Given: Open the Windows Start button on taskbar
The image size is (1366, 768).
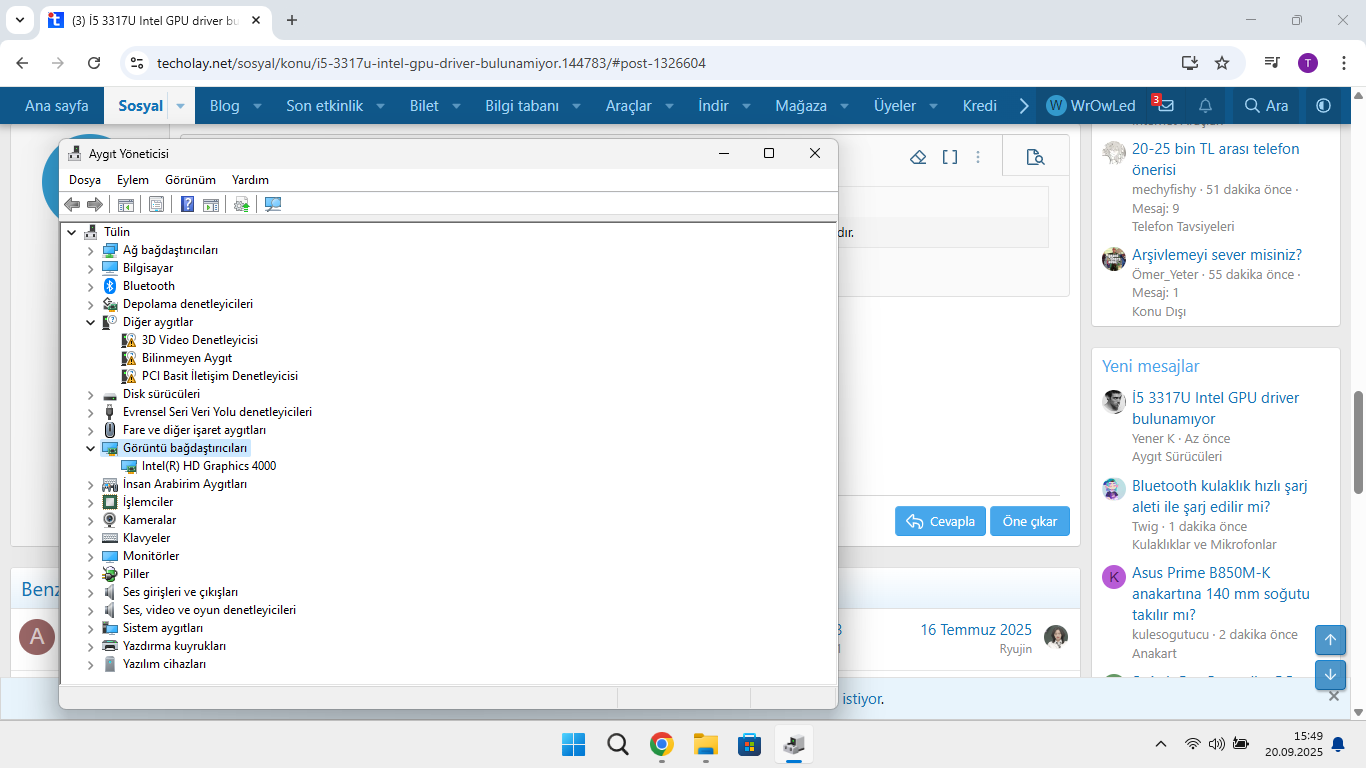Looking at the screenshot, I should click(x=573, y=744).
